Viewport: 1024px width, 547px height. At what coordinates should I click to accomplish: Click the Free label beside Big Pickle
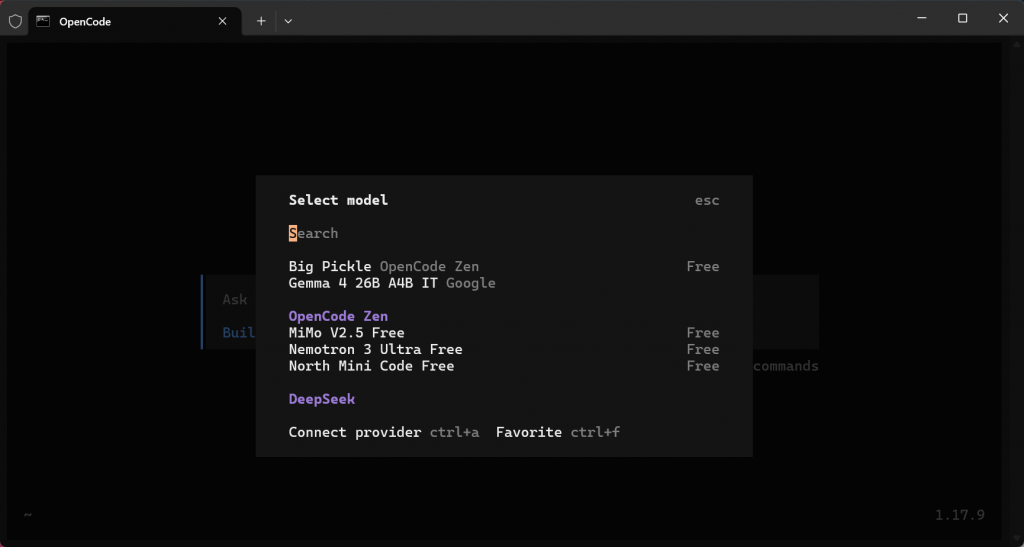pyautogui.click(x=703, y=266)
